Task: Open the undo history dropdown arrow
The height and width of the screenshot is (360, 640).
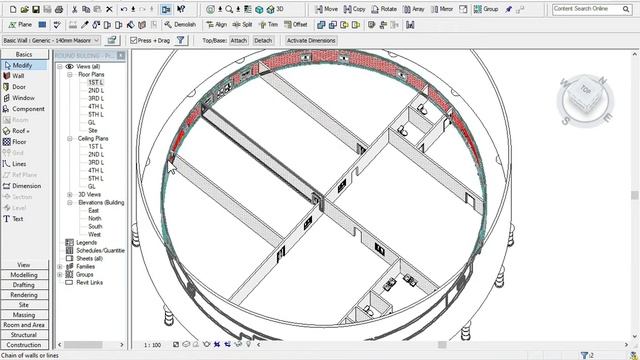Action: point(133,9)
